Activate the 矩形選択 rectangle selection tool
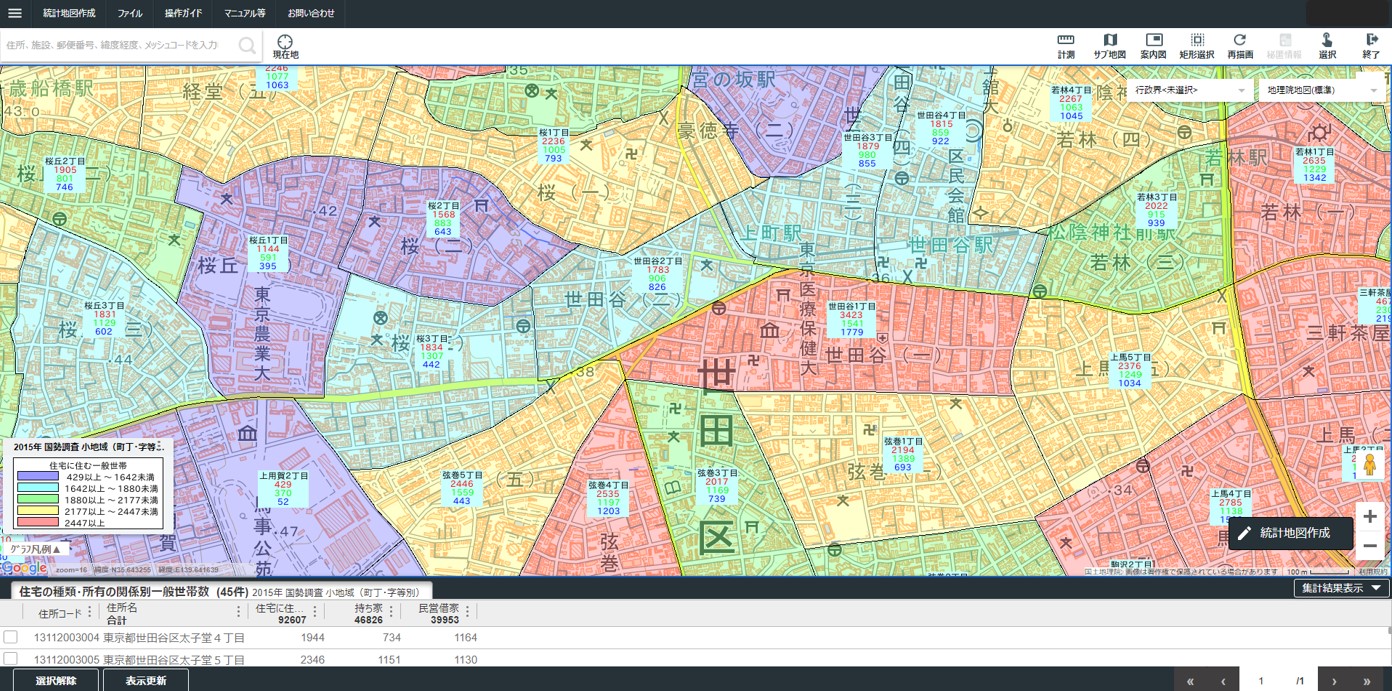Image resolution: width=1392 pixels, height=691 pixels. pos(1197,47)
